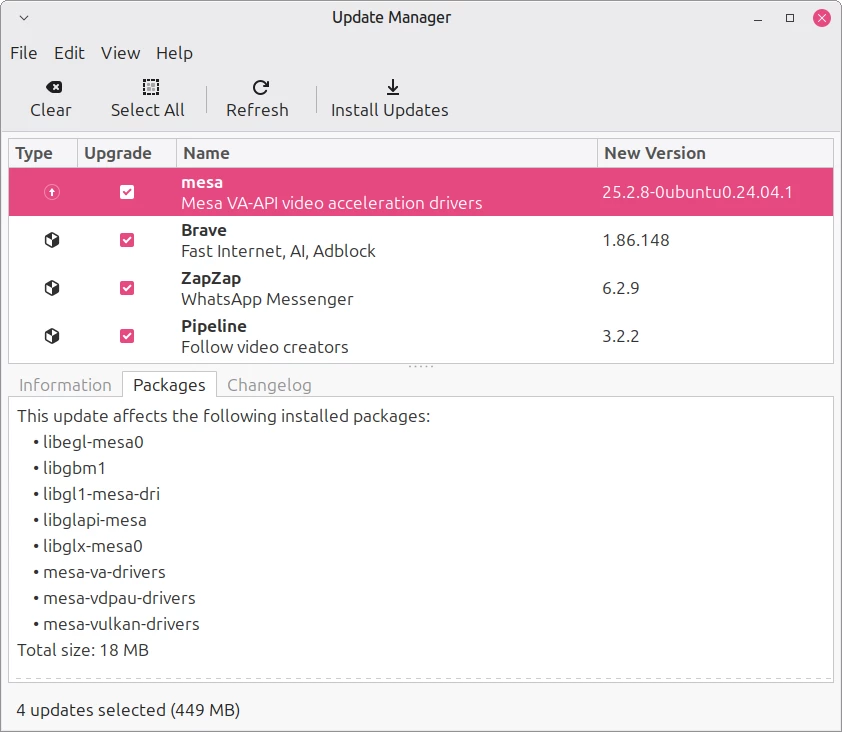The width and height of the screenshot is (842, 732).
Task: Open the Help menu
Action: (x=174, y=53)
